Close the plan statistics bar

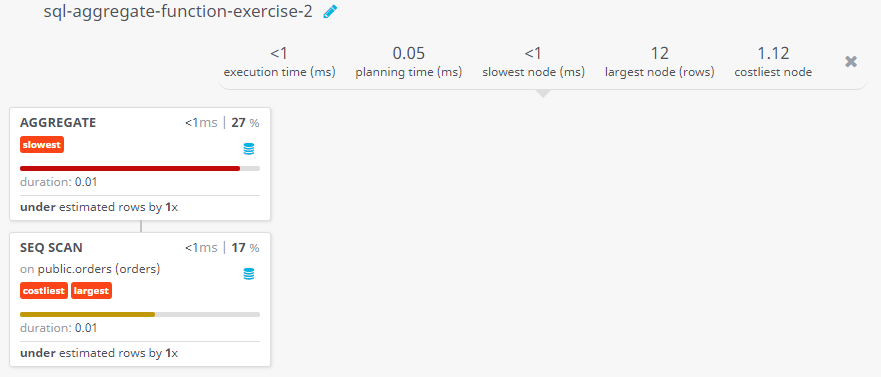[x=851, y=62]
